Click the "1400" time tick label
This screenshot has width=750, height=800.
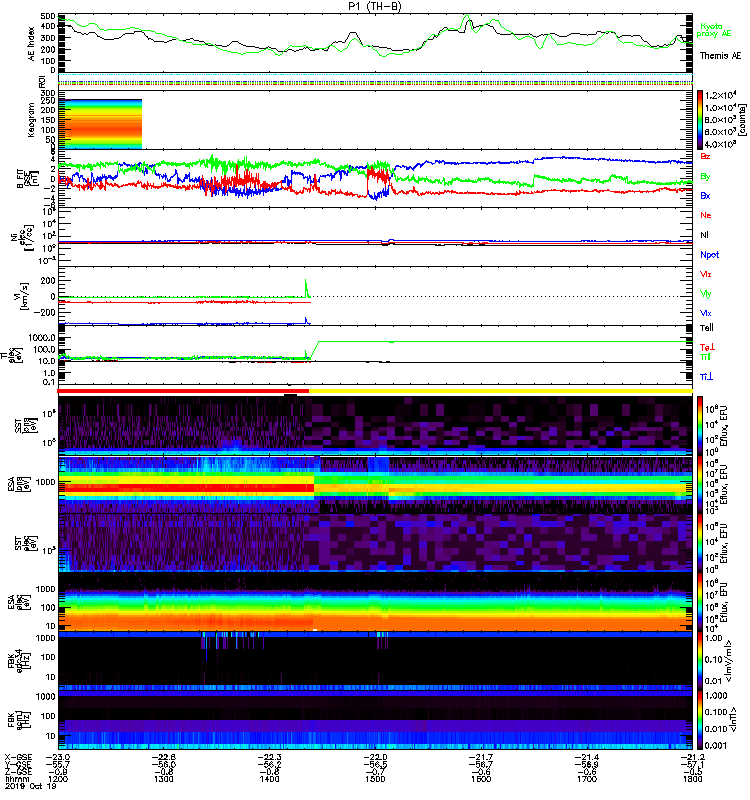click(x=269, y=779)
